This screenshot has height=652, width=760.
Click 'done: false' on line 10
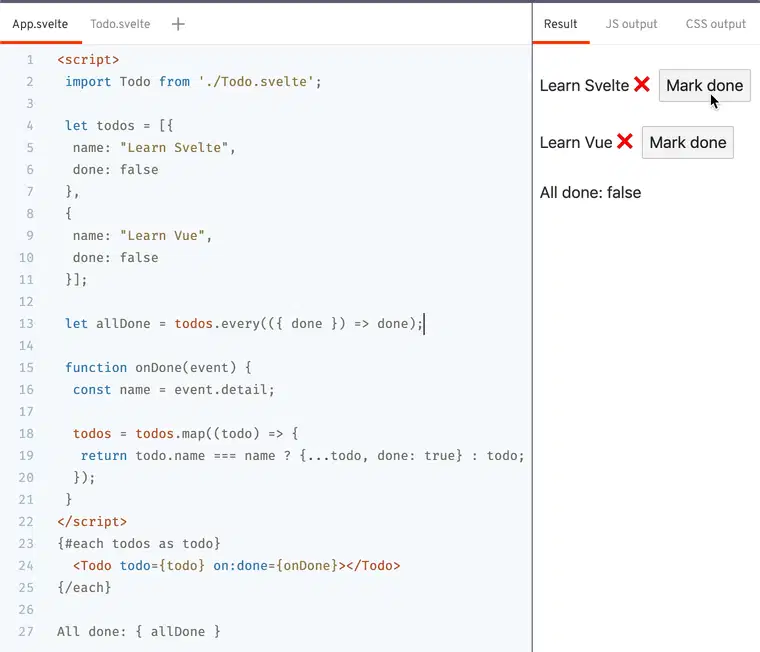tap(115, 257)
